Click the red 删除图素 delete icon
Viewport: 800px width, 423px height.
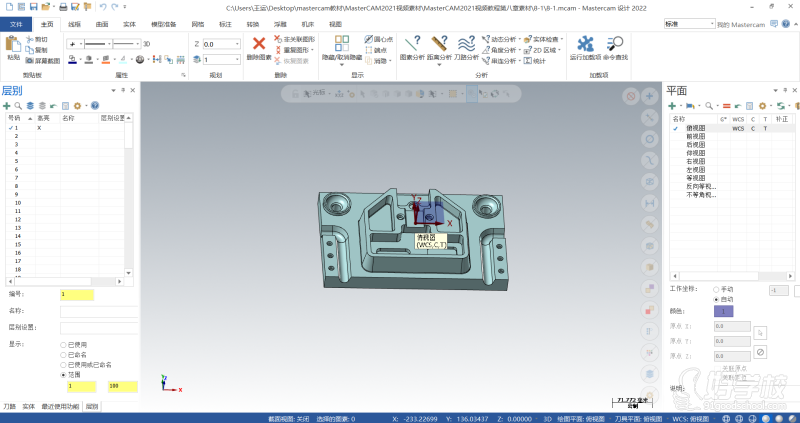pyautogui.click(x=258, y=46)
